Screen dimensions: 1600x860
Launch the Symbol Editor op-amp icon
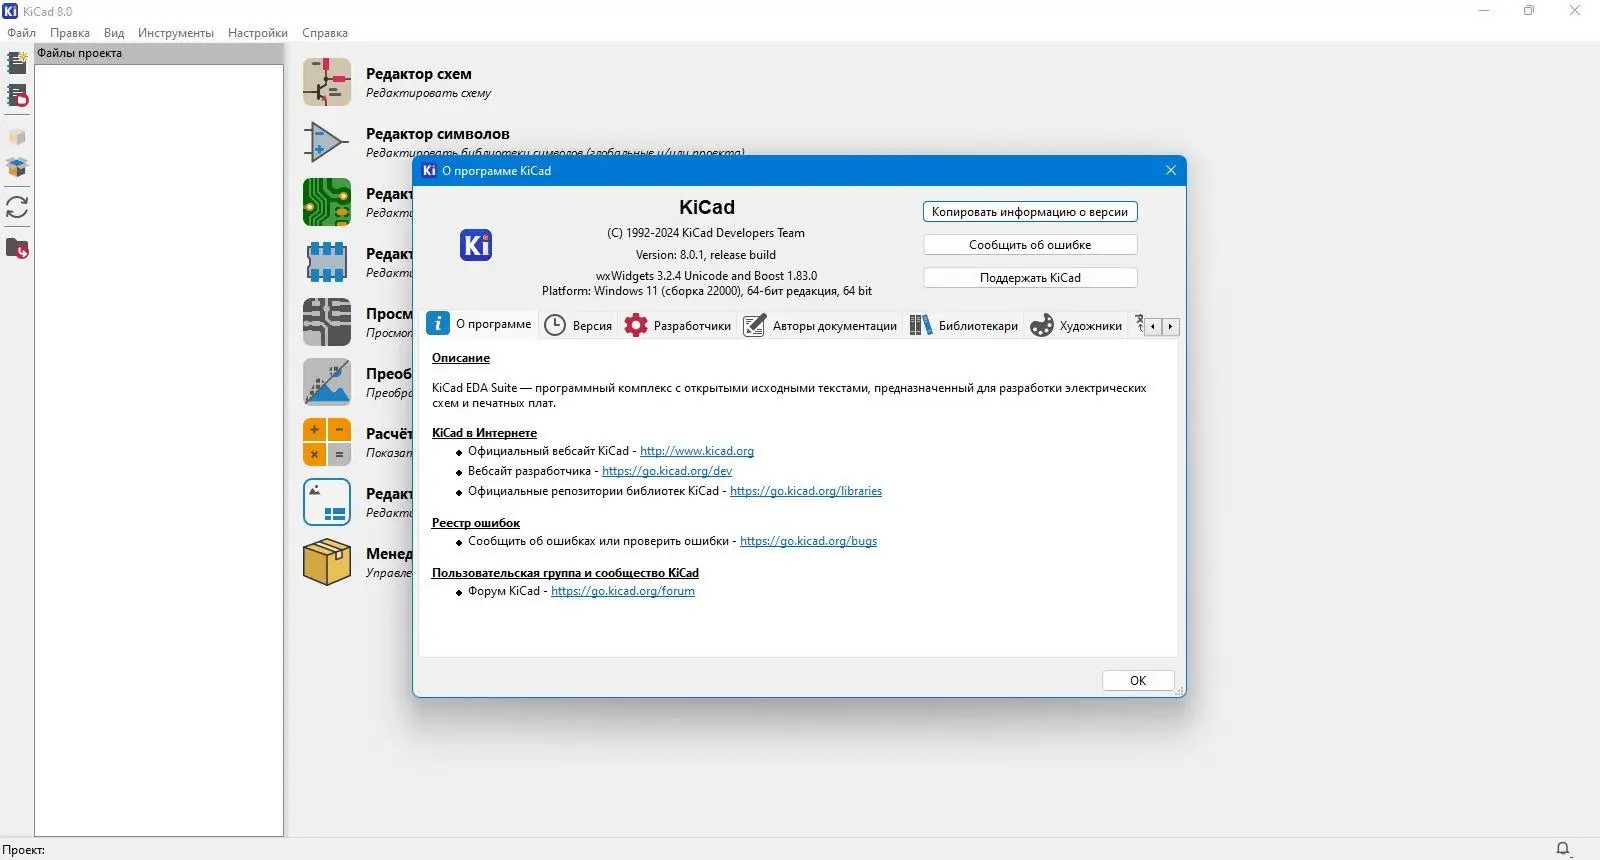point(327,142)
